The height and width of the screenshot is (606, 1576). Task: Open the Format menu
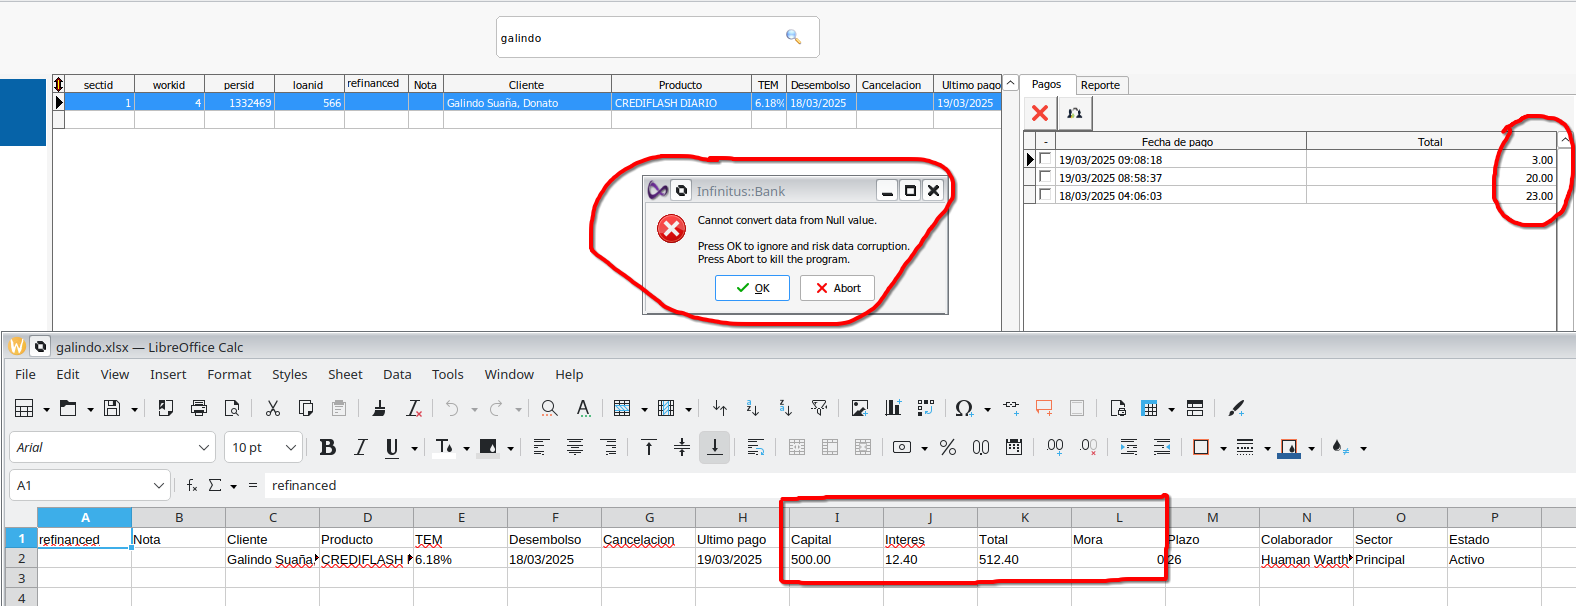click(x=229, y=375)
